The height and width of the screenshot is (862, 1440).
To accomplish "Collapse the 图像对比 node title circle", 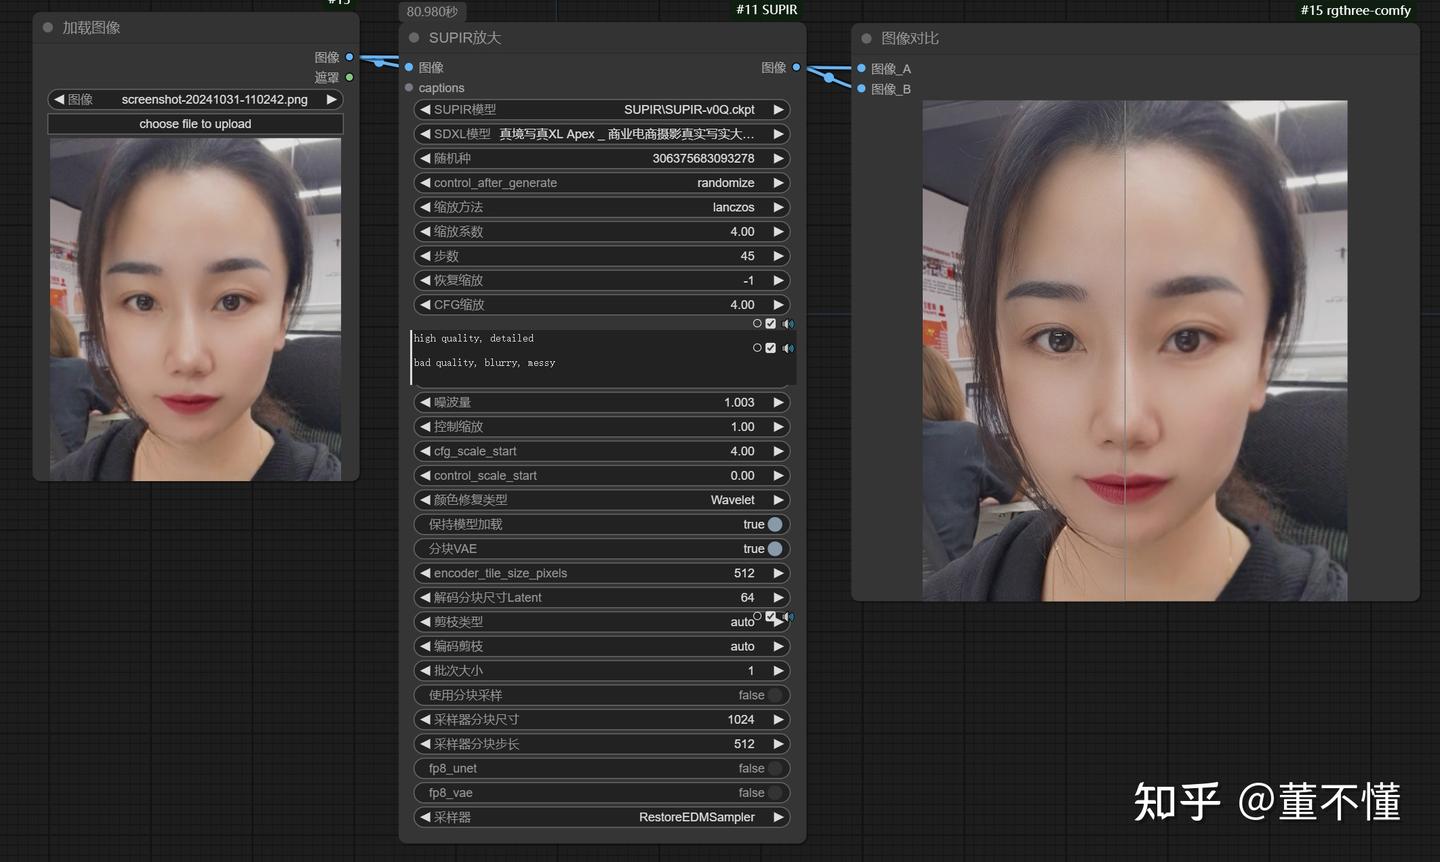I will (x=866, y=38).
